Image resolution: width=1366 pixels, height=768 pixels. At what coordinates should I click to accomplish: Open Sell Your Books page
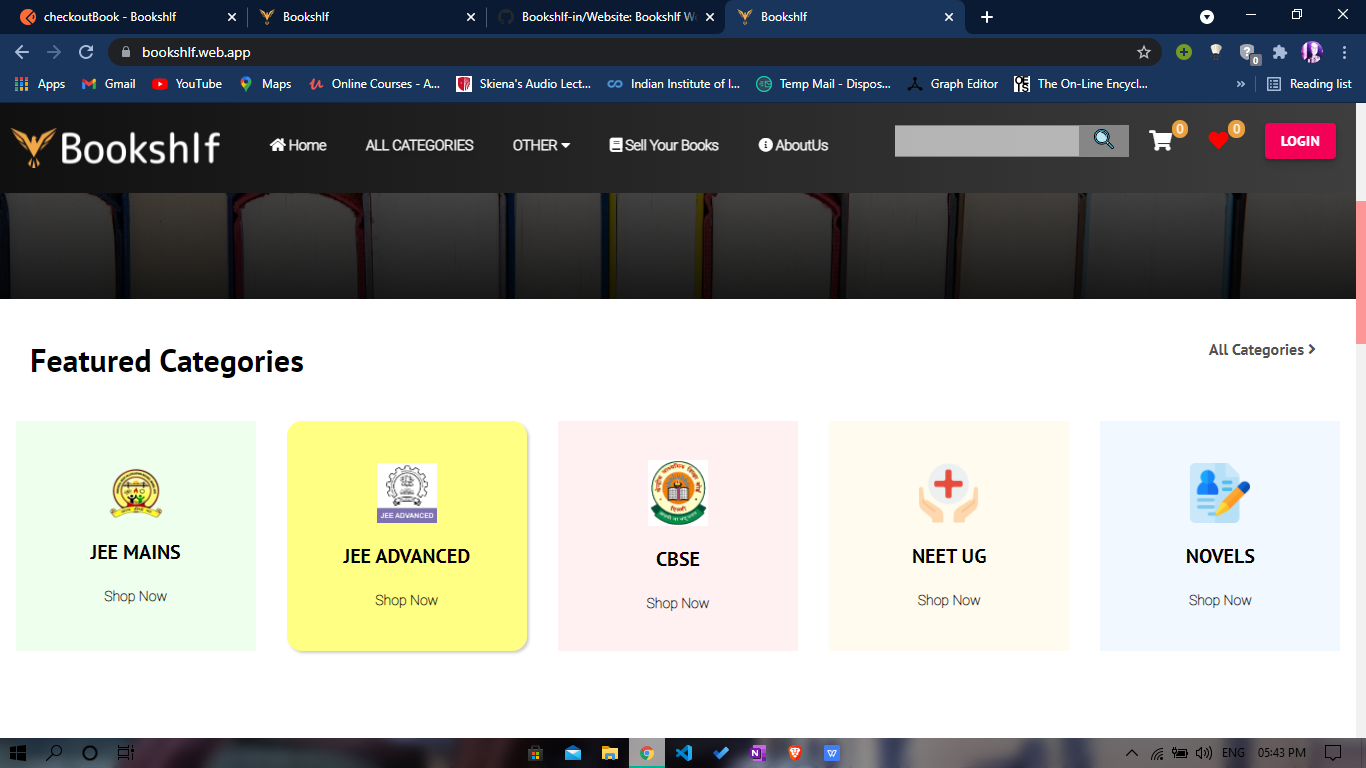[x=664, y=145]
